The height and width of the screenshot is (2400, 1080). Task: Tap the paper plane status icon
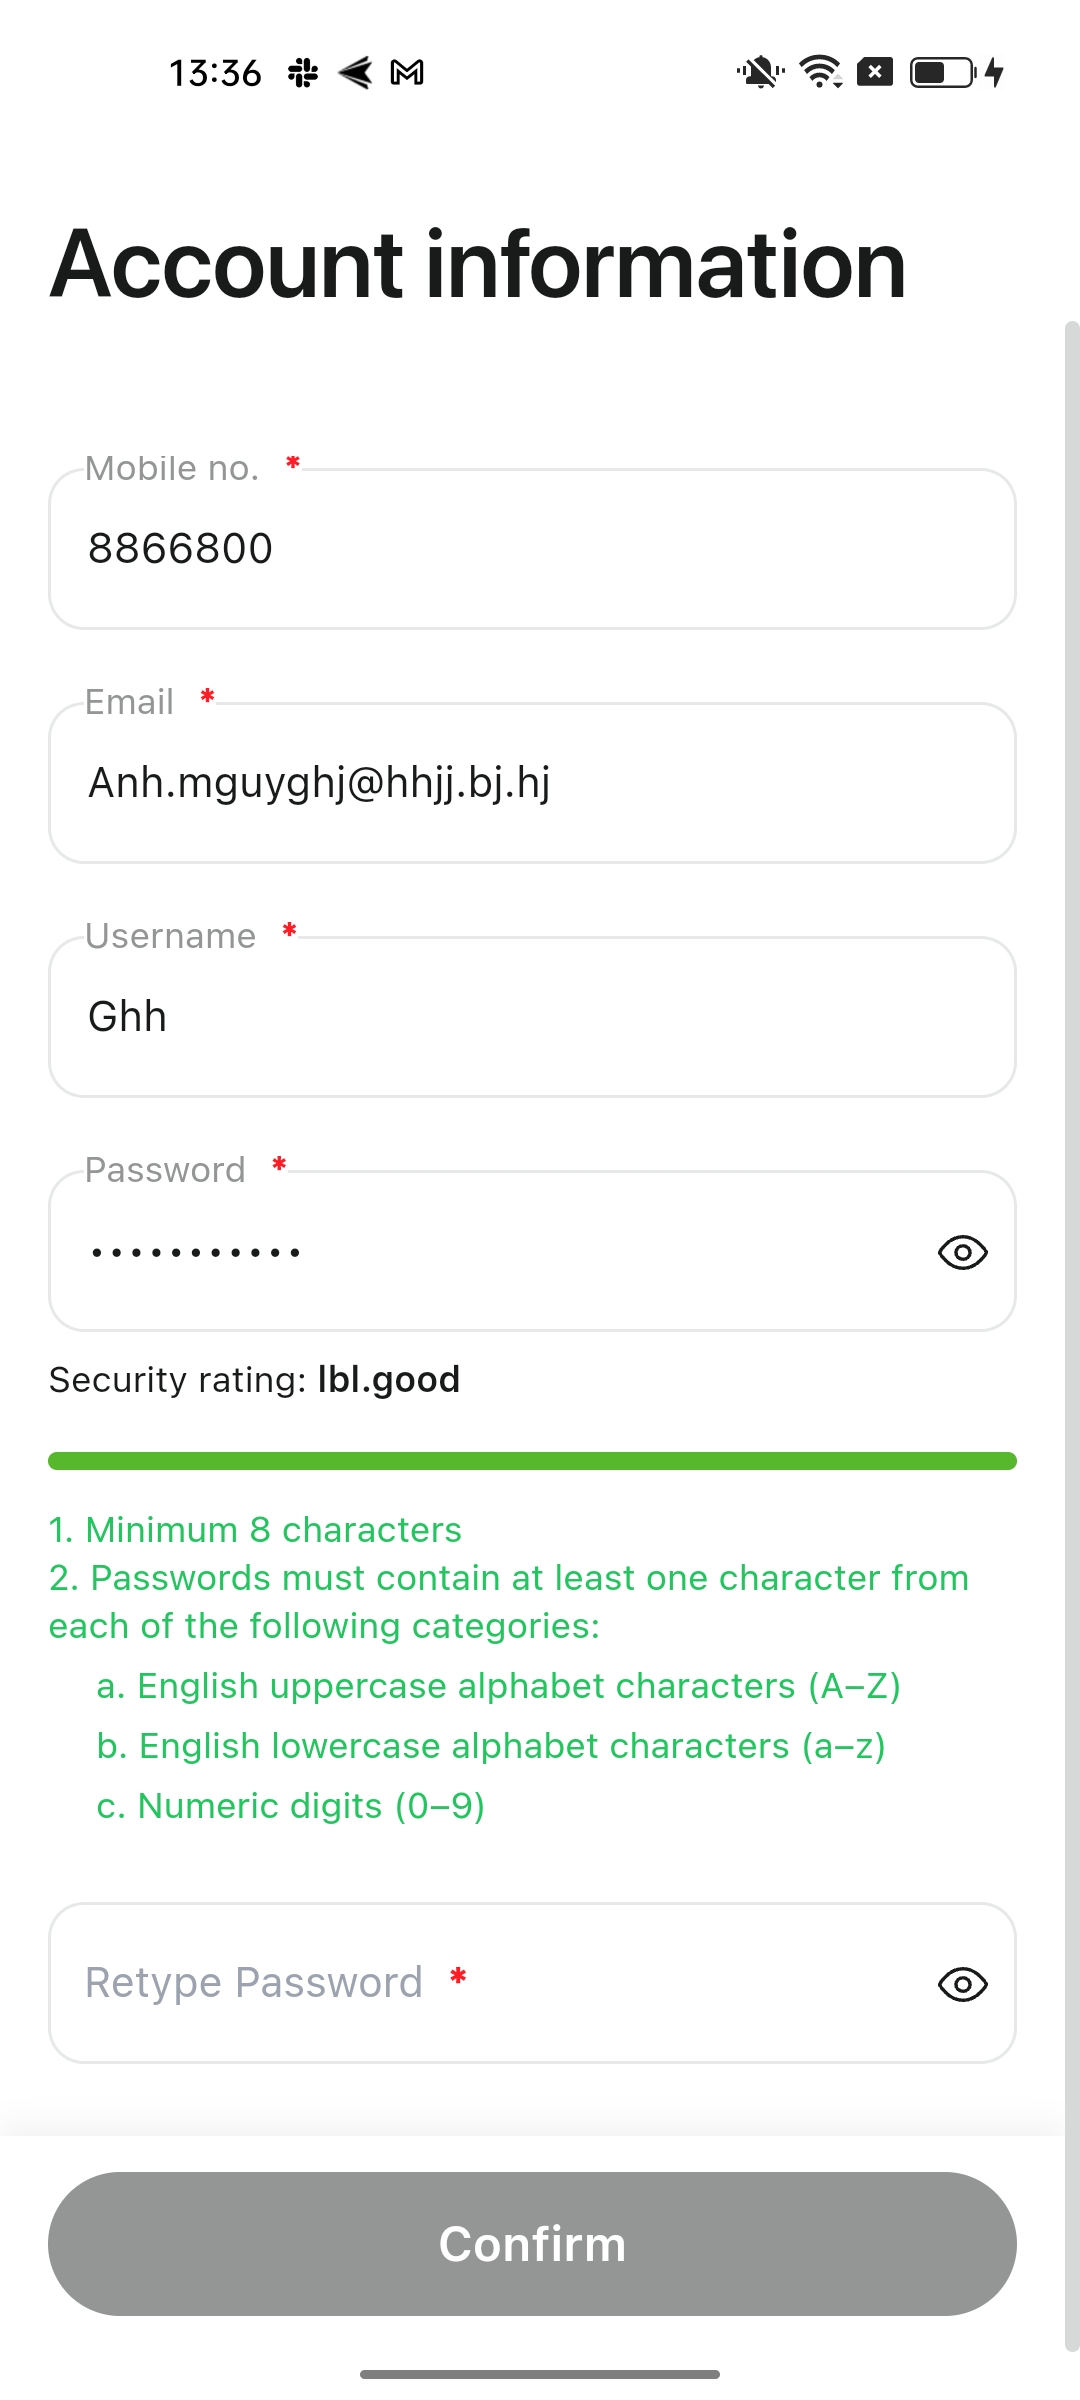pyautogui.click(x=355, y=73)
